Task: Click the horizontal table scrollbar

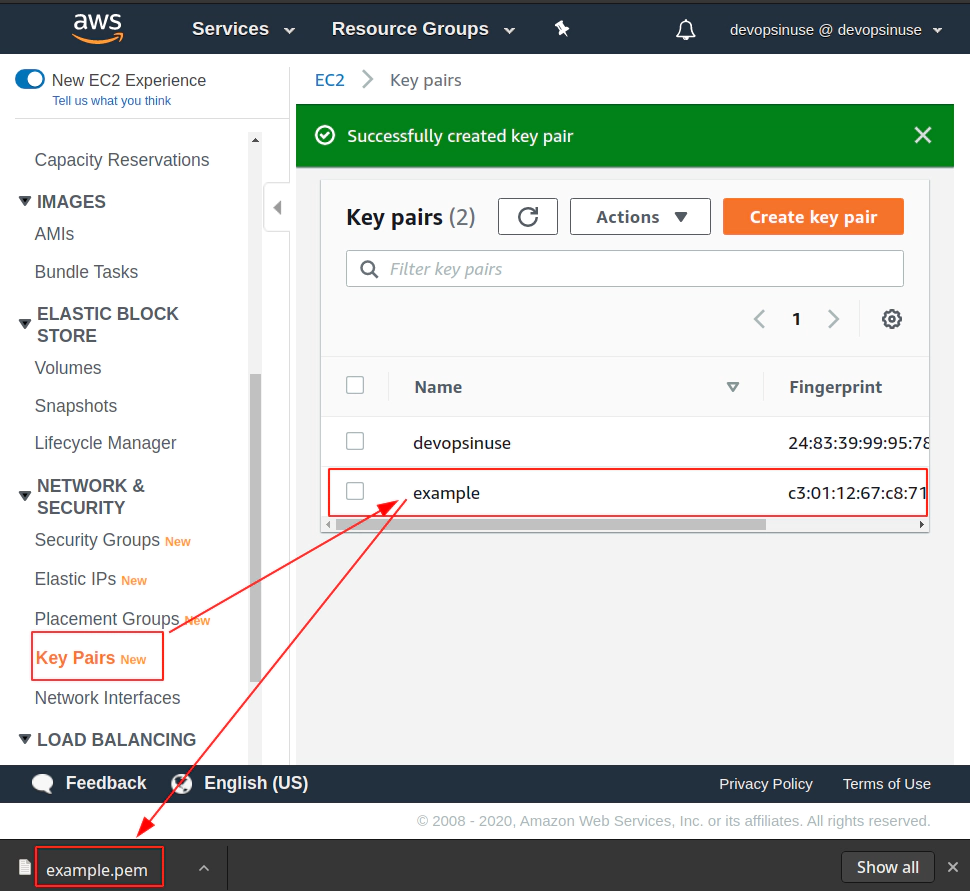Action: pyautogui.click(x=550, y=525)
